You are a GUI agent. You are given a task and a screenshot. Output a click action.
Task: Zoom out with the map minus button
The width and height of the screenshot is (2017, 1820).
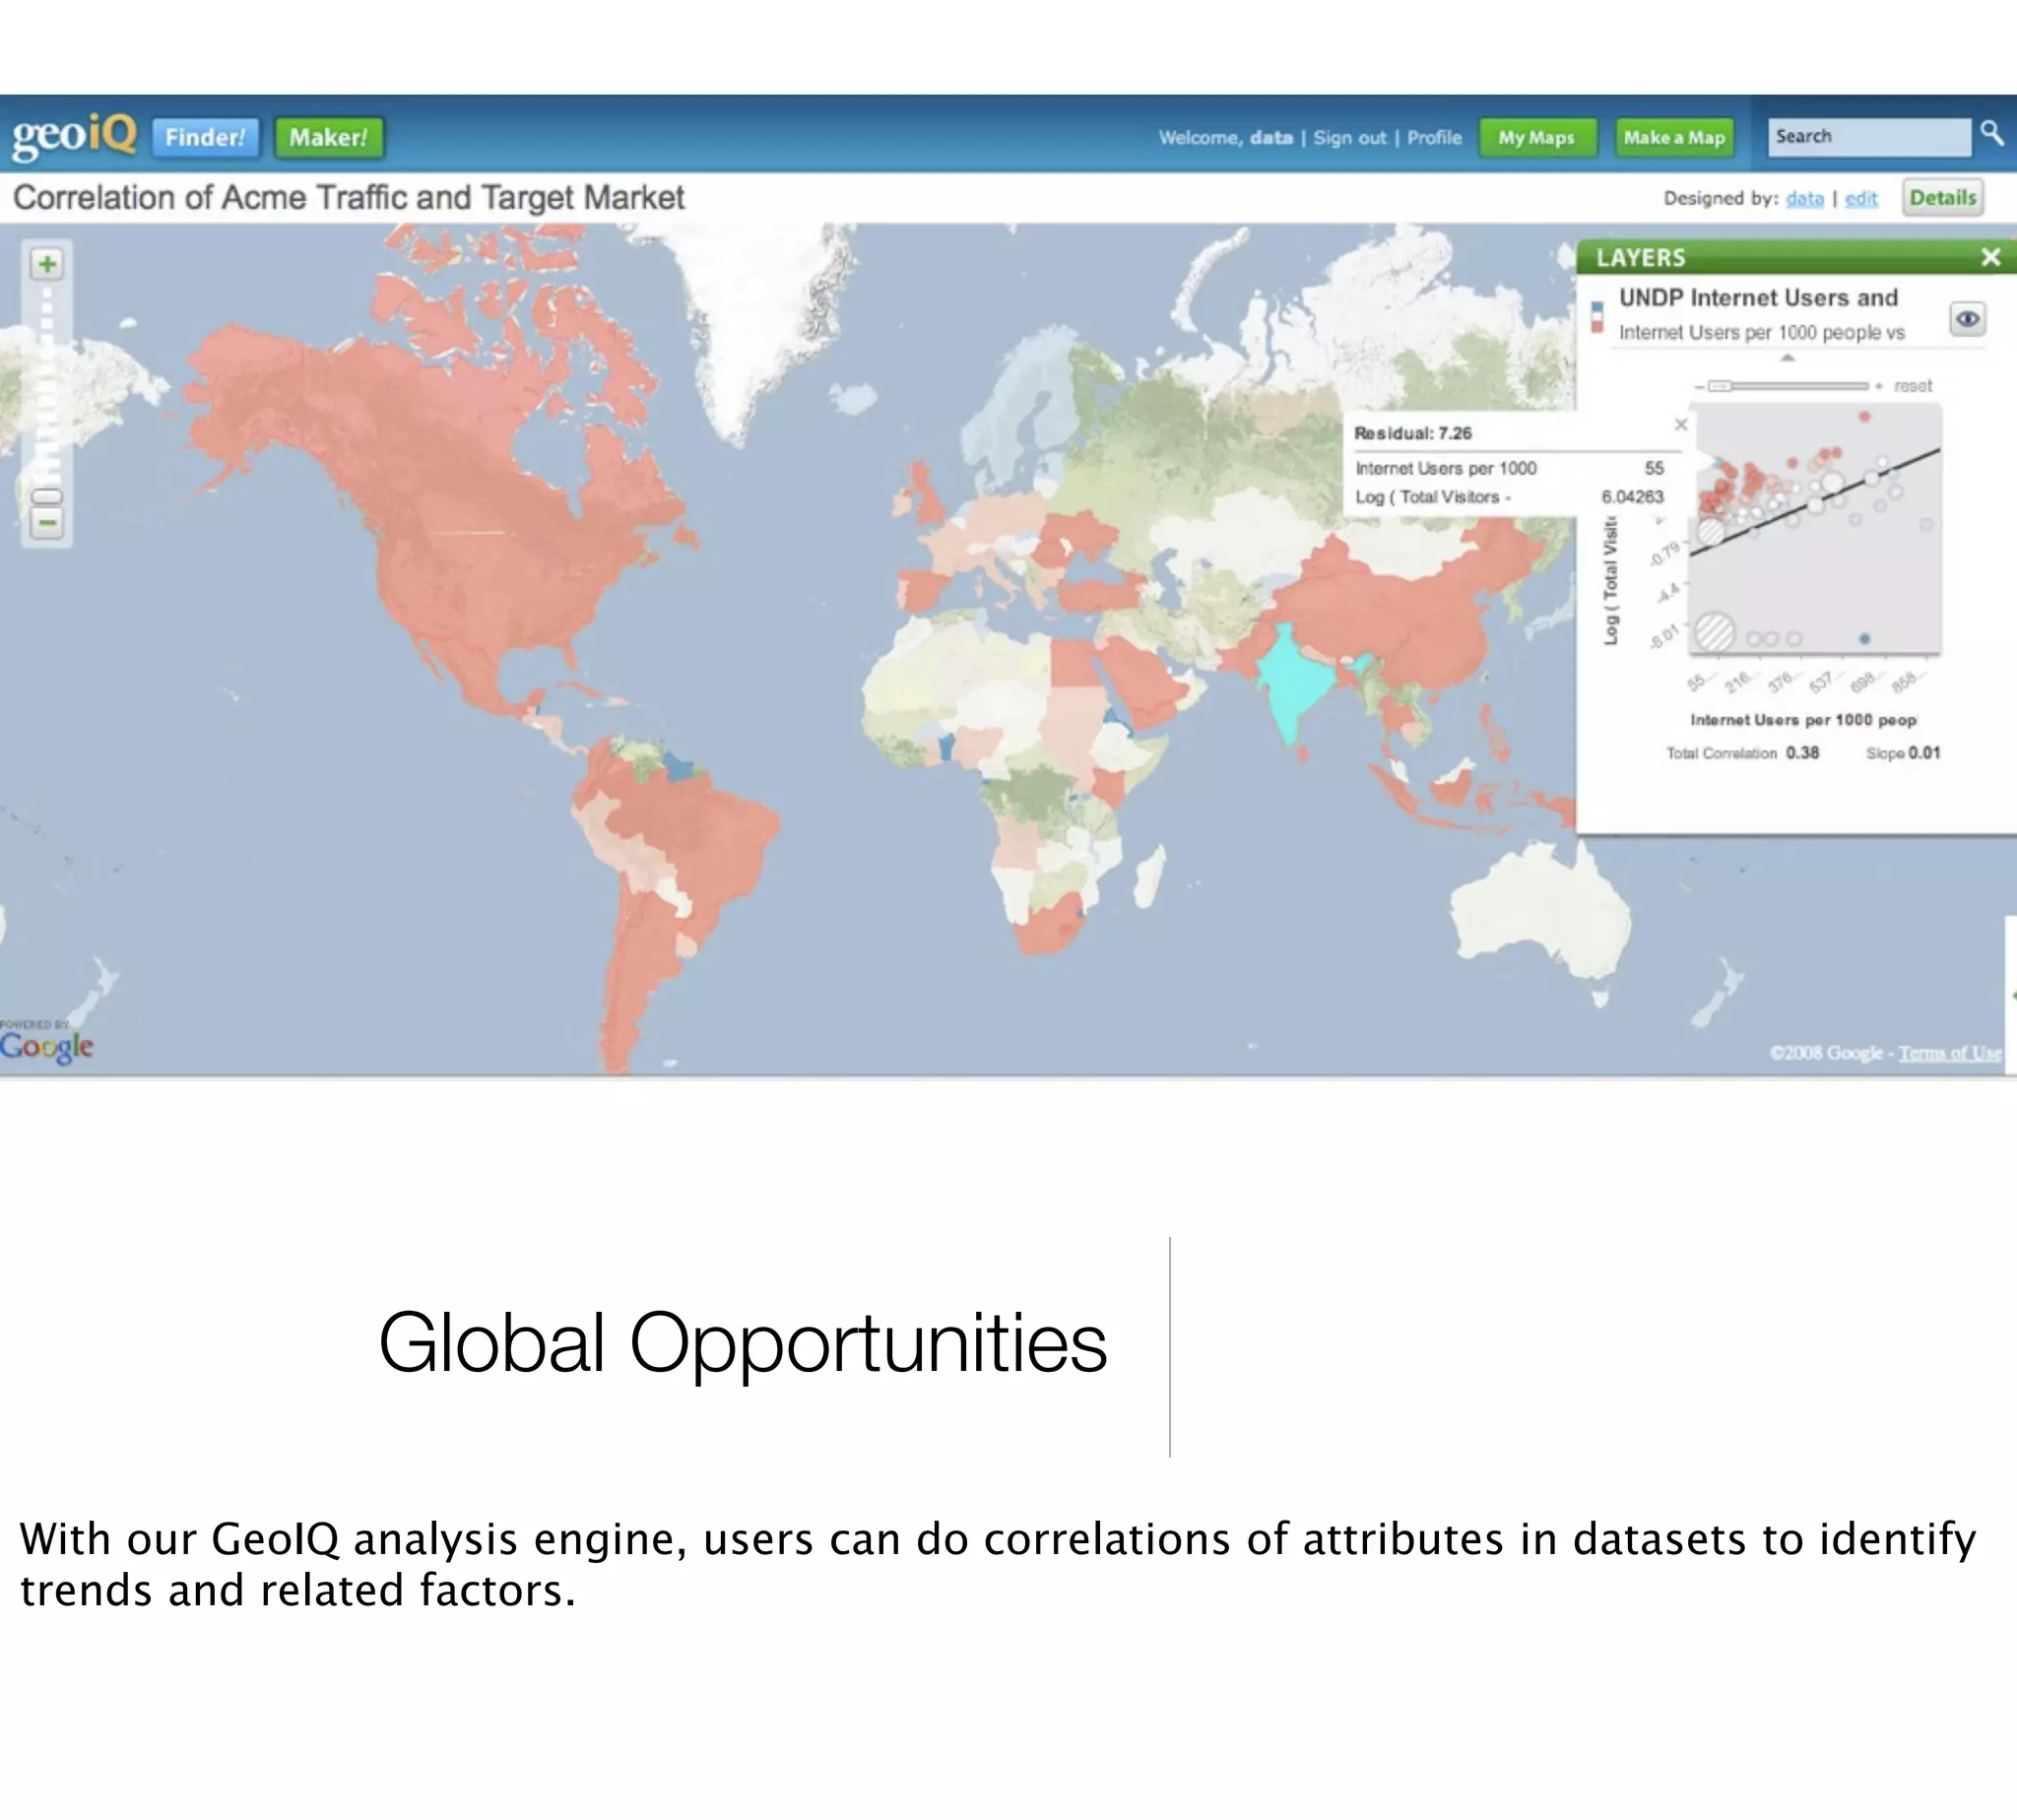[47, 522]
